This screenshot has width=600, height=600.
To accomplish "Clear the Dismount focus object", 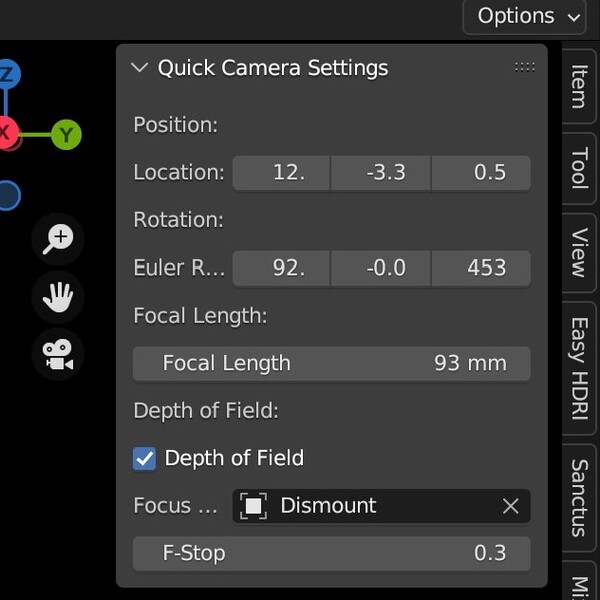I will (510, 506).
